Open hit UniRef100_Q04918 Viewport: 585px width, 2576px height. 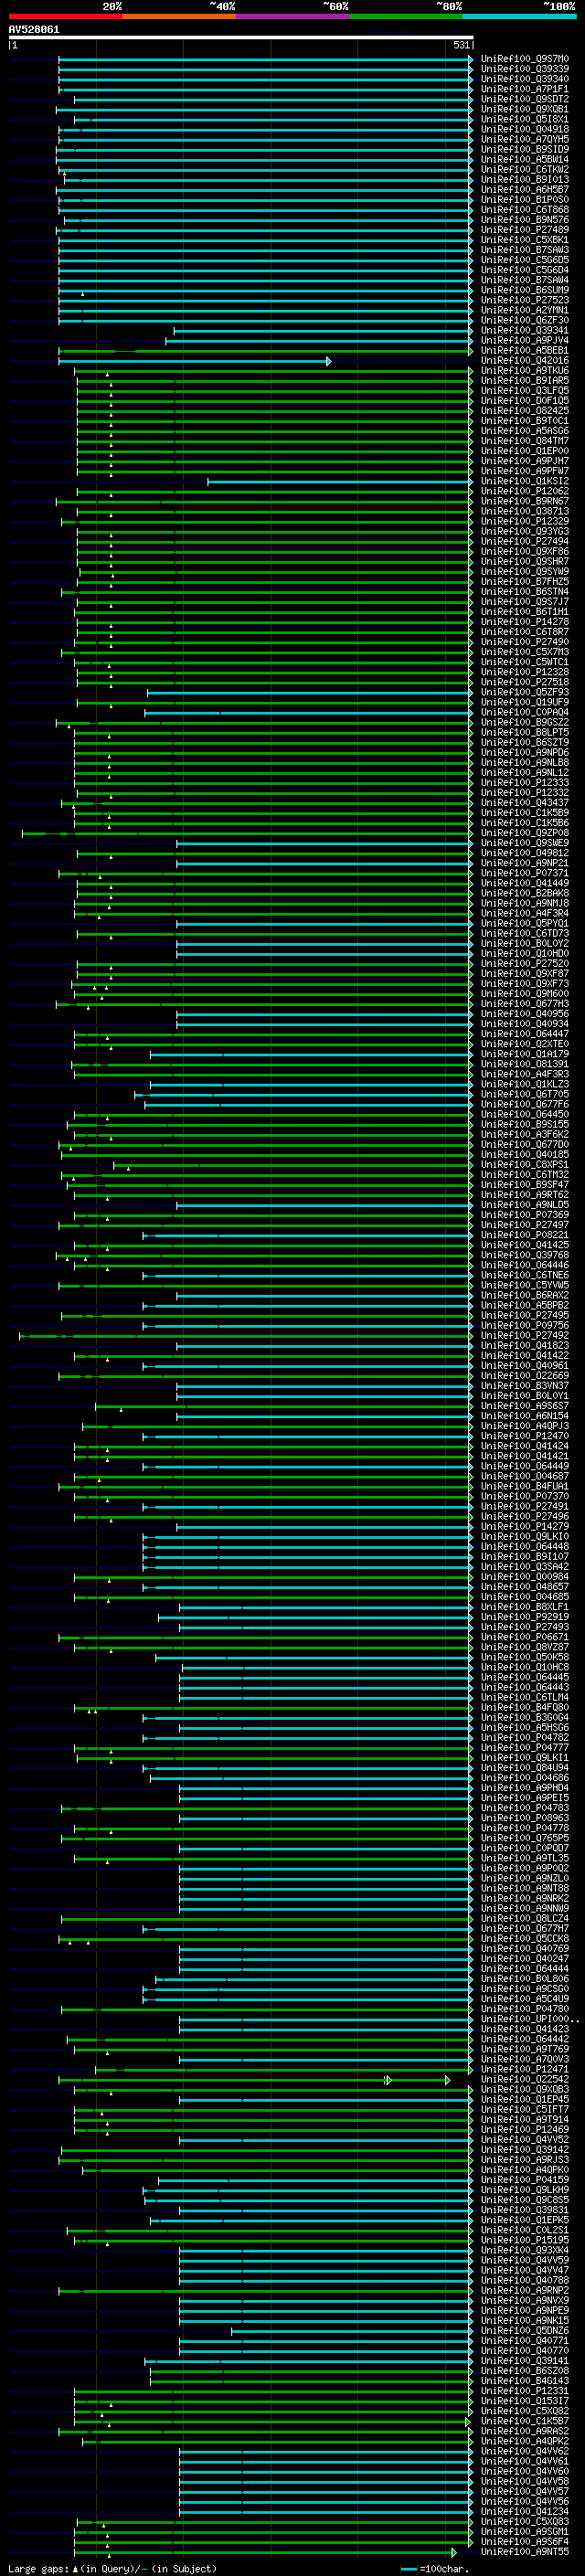pos(525,129)
